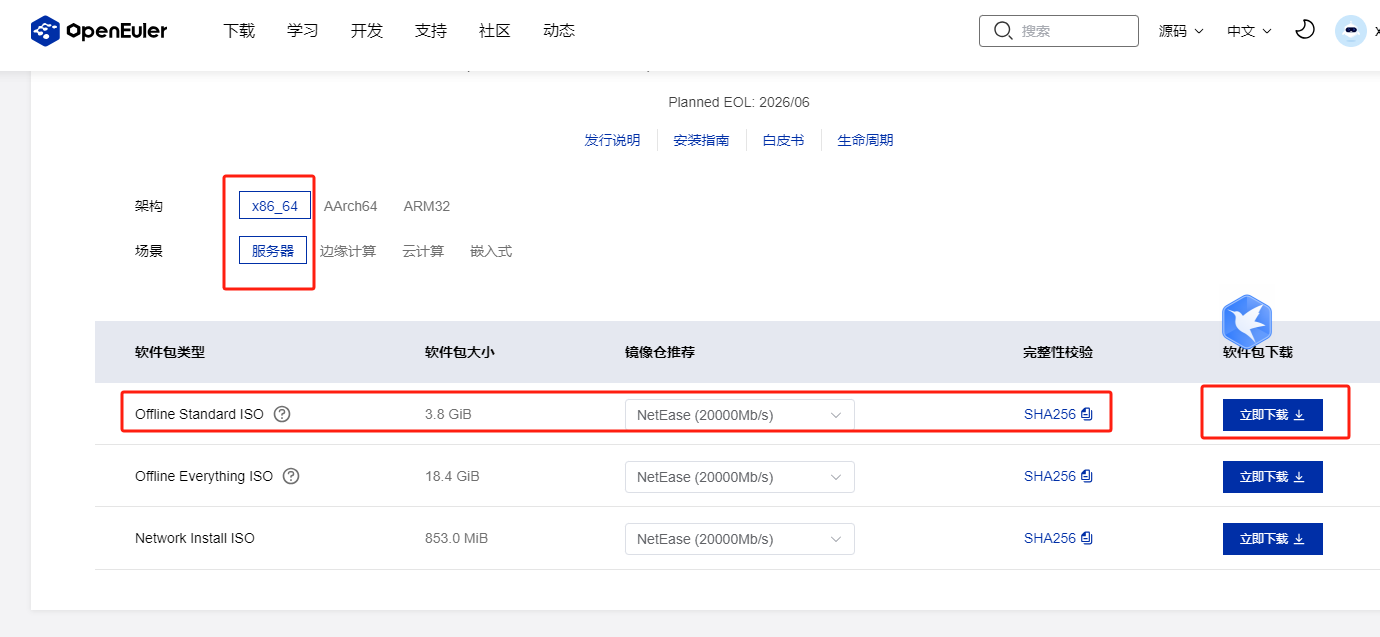Click help icon beside Offline Everything ISO
The image size is (1380, 637).
[x=291, y=476]
